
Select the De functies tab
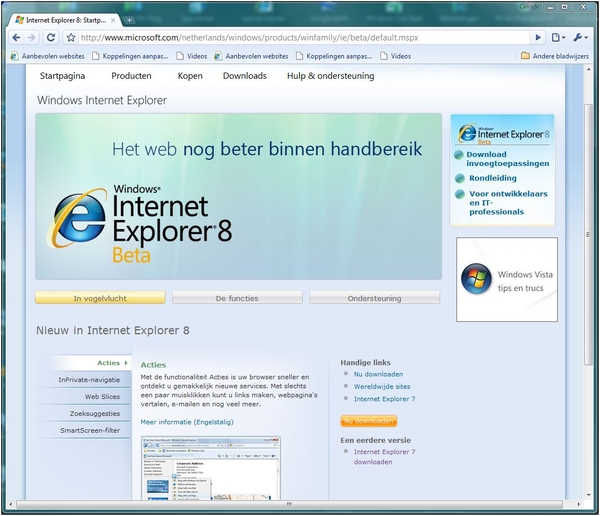point(237,298)
